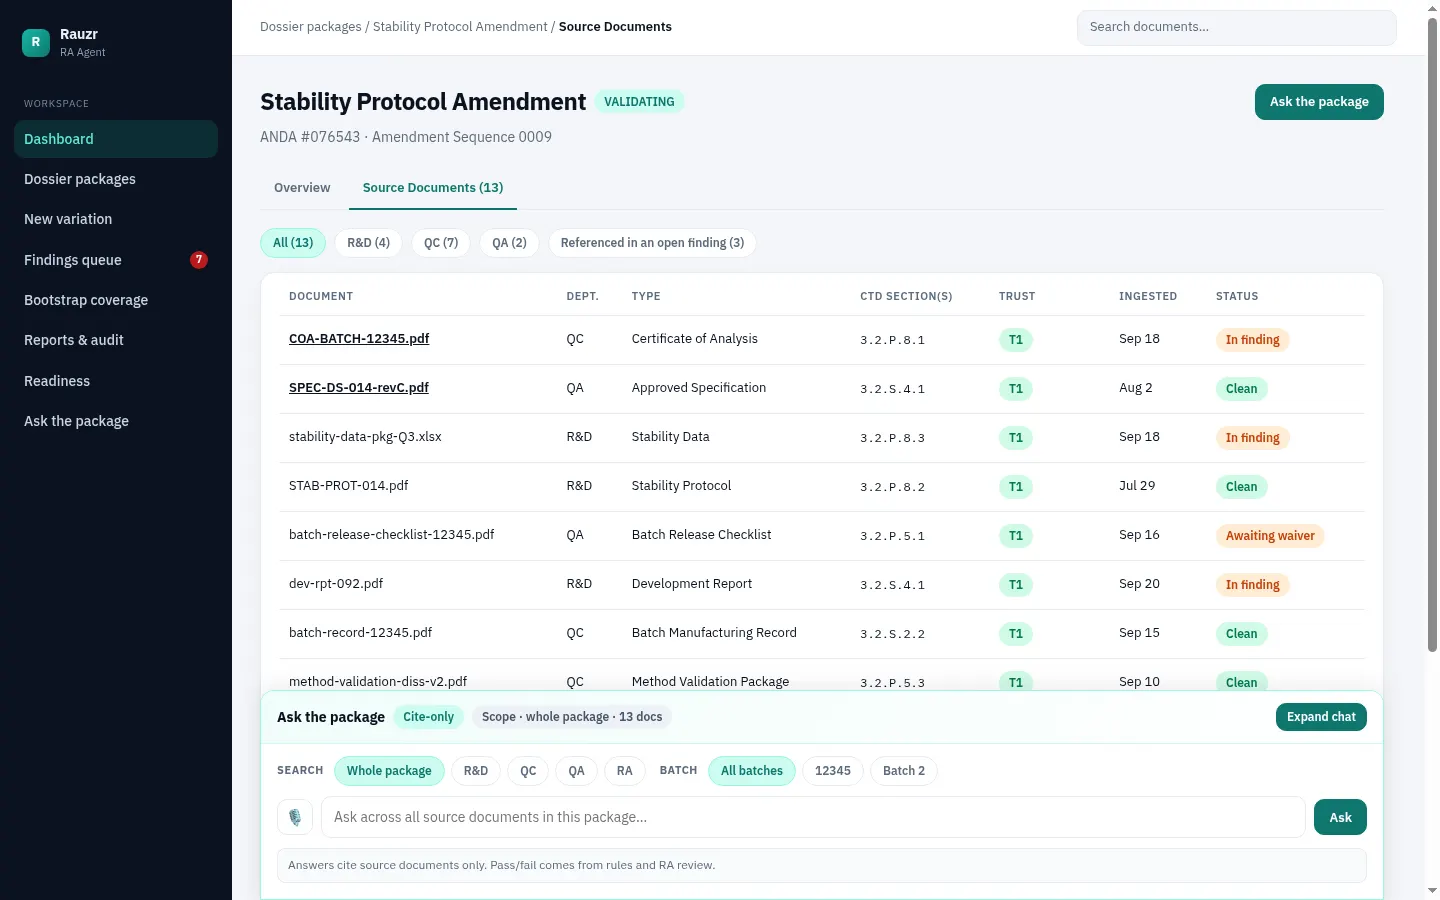Select the RA search scope chip

click(x=625, y=771)
